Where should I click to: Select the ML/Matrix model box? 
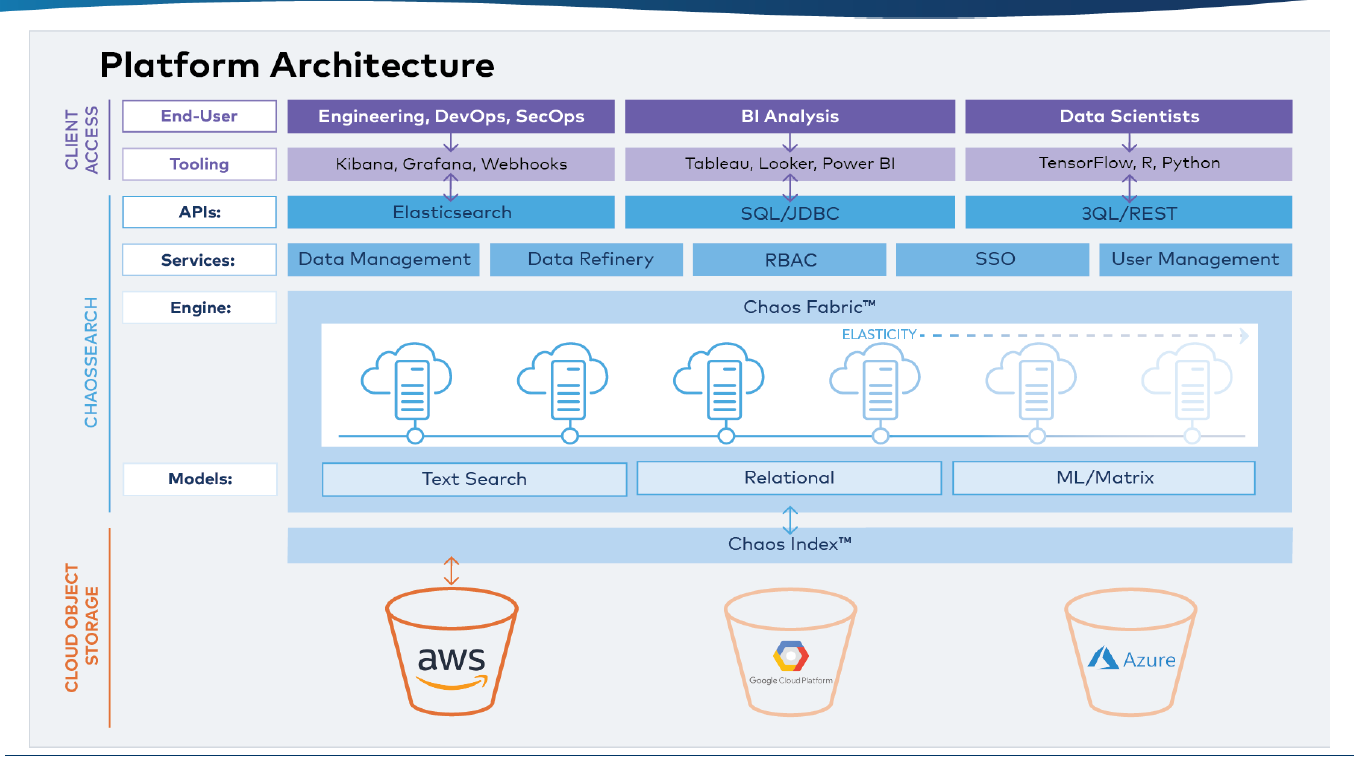(1104, 478)
